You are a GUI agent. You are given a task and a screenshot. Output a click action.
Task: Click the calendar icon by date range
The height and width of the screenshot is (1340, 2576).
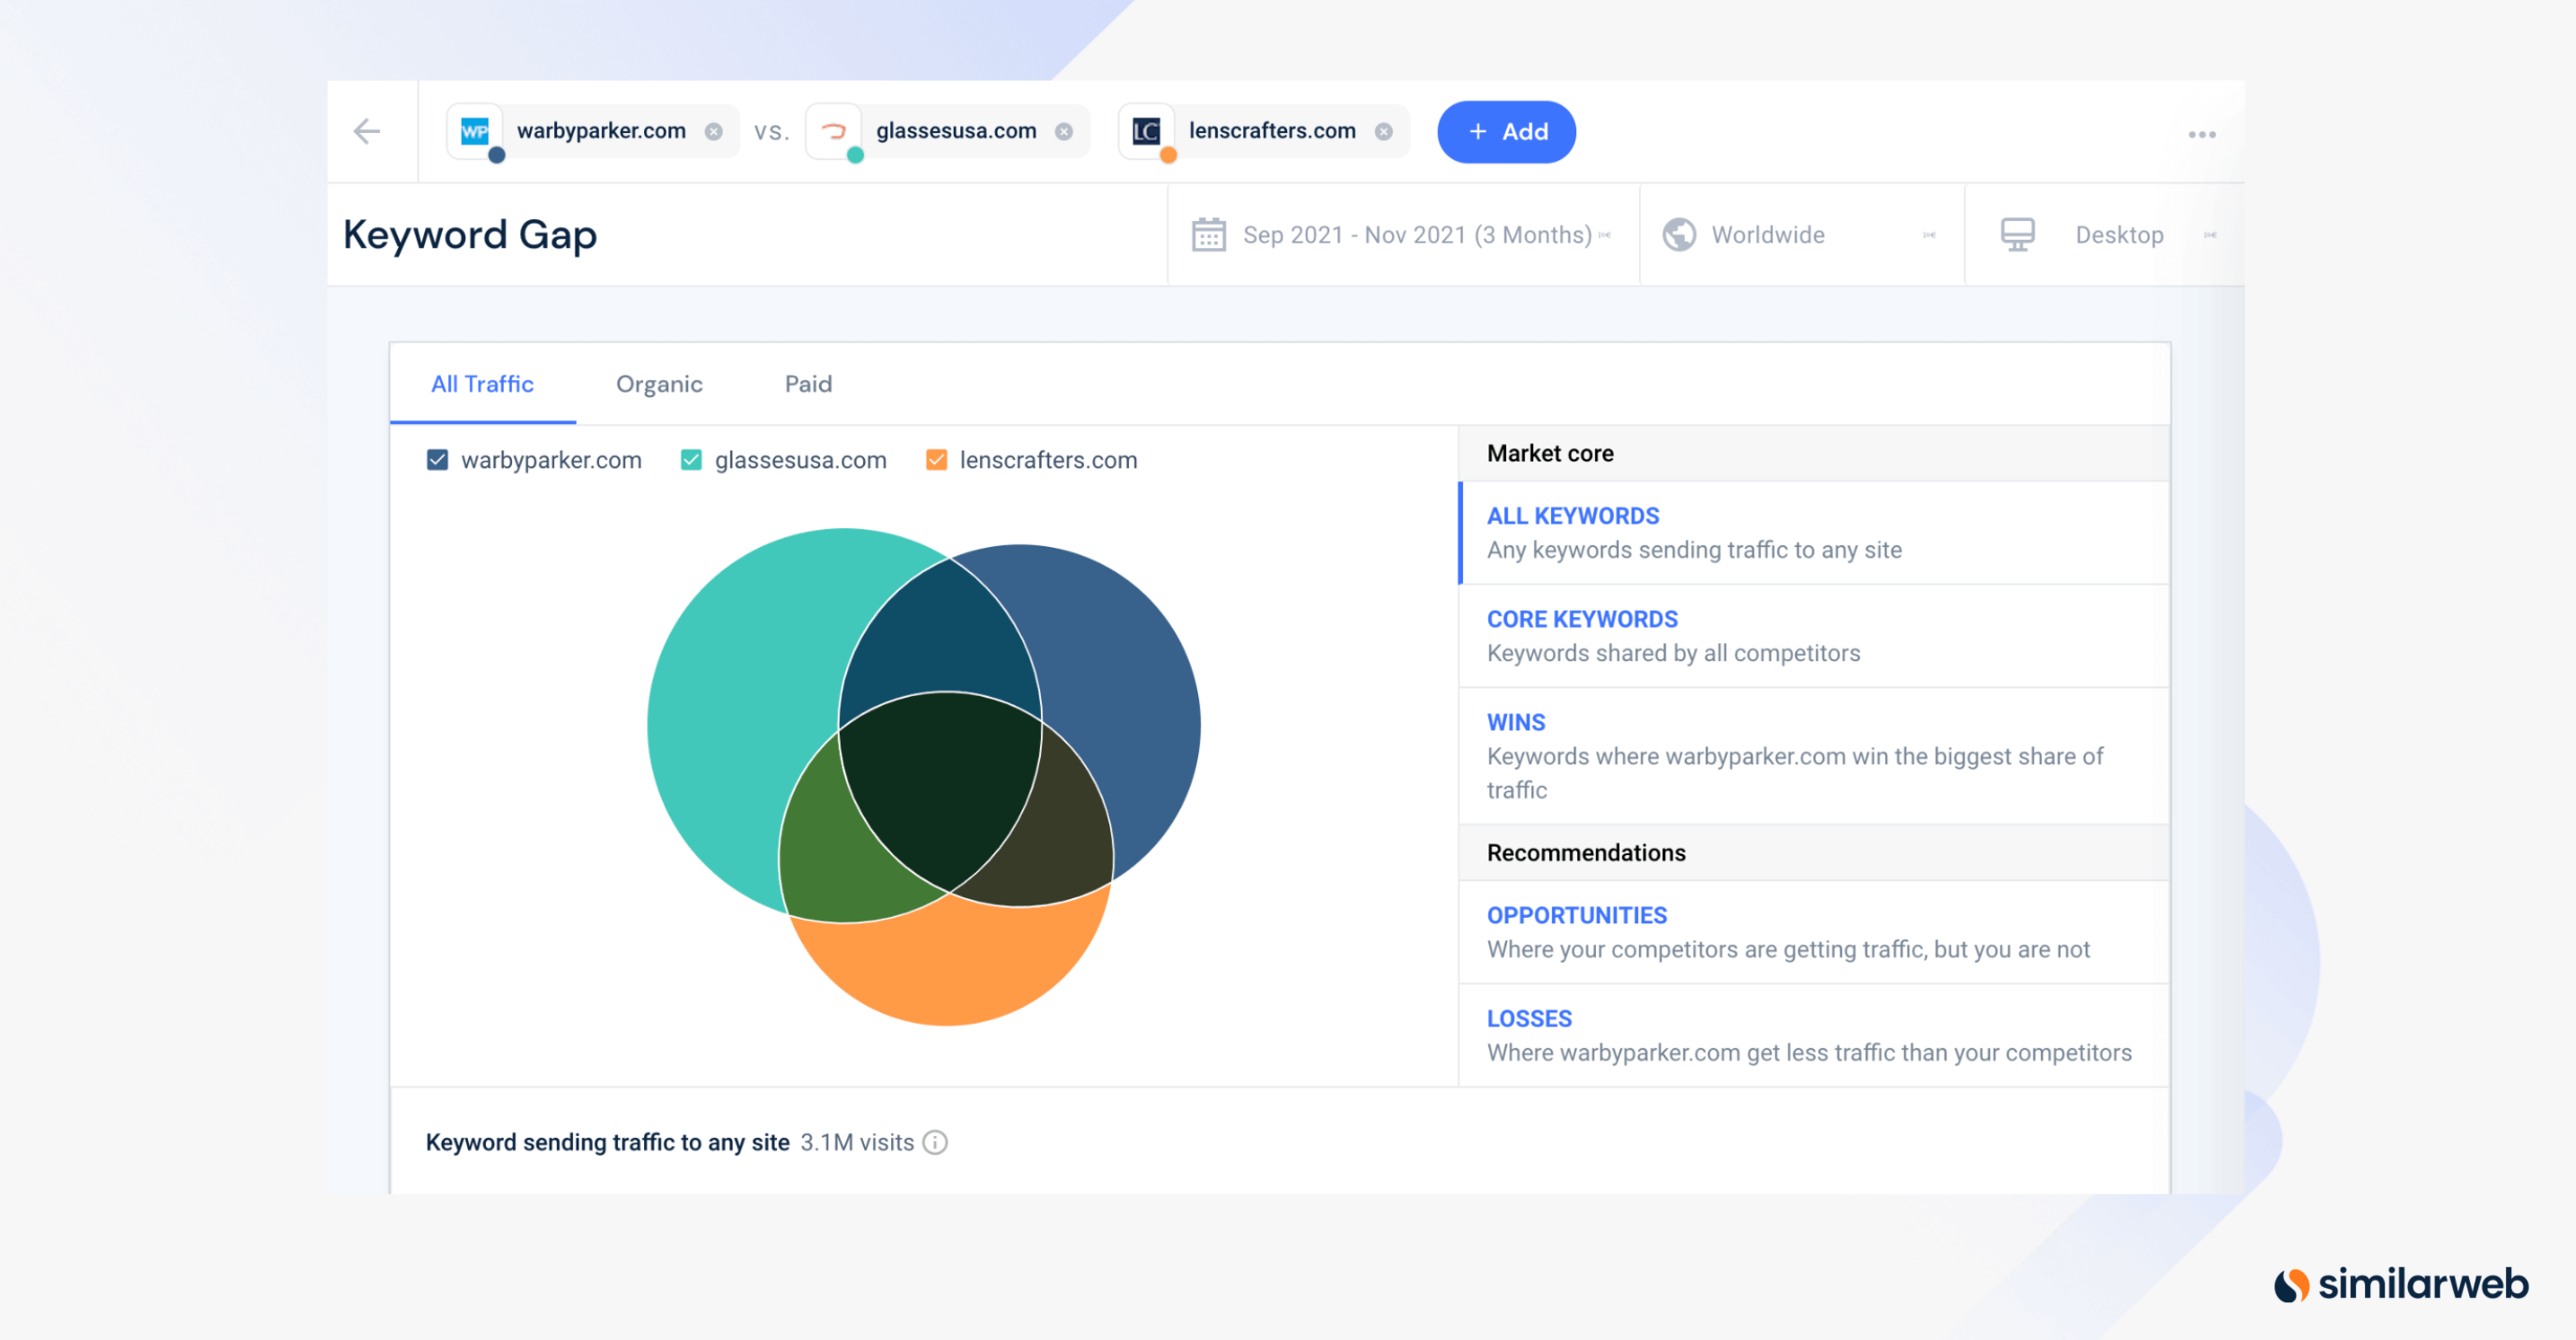[x=1208, y=235]
